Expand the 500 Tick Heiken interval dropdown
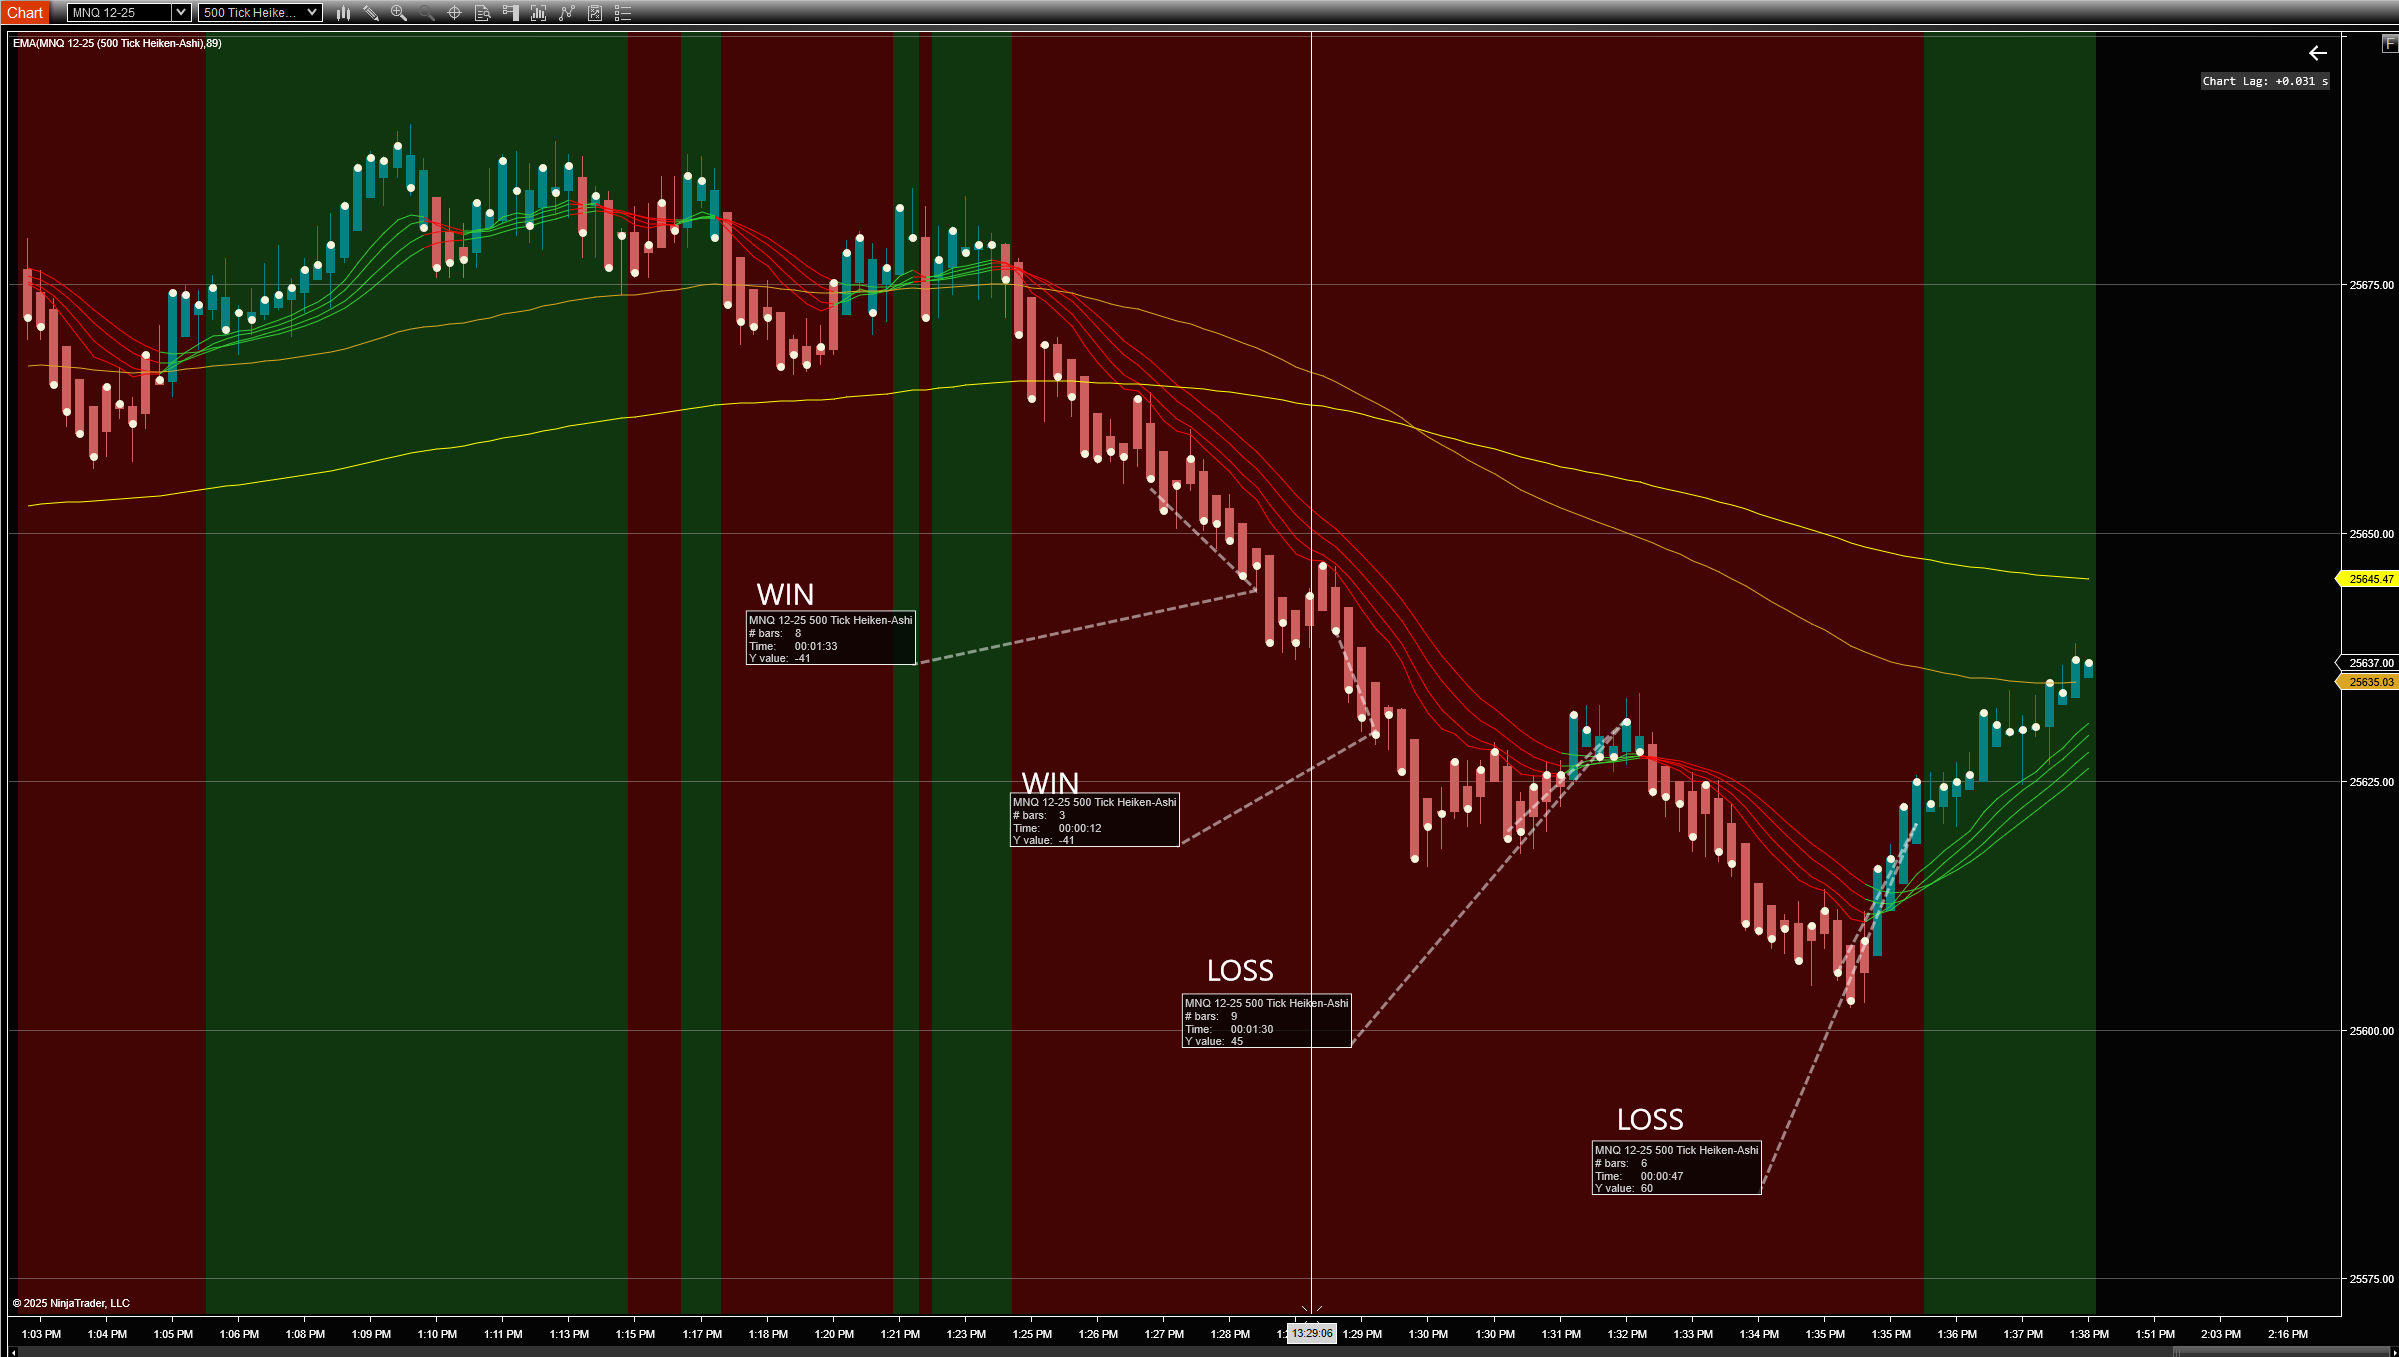The height and width of the screenshot is (1357, 2399). coord(313,13)
